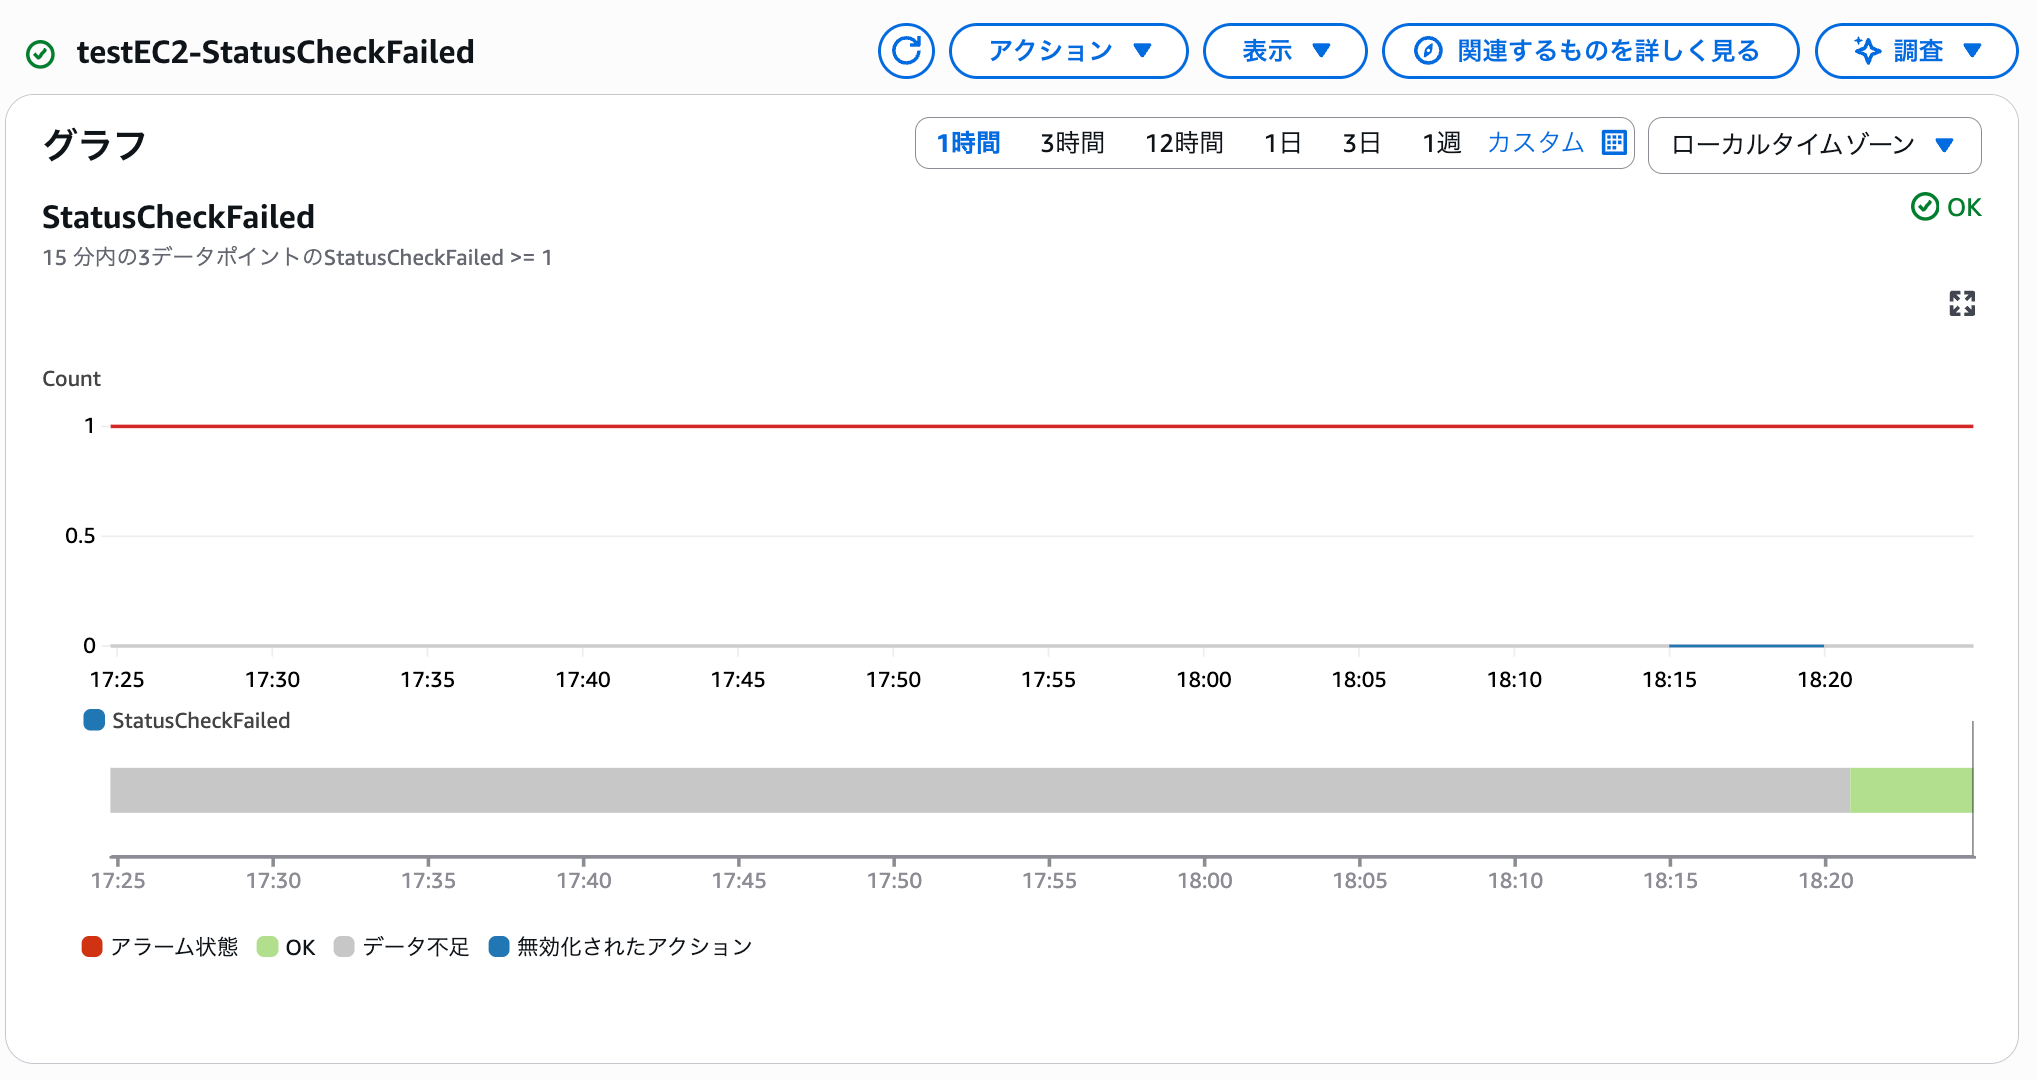The height and width of the screenshot is (1080, 2038).
Task: Click the calendar icon next to カスタム
Action: (1614, 143)
